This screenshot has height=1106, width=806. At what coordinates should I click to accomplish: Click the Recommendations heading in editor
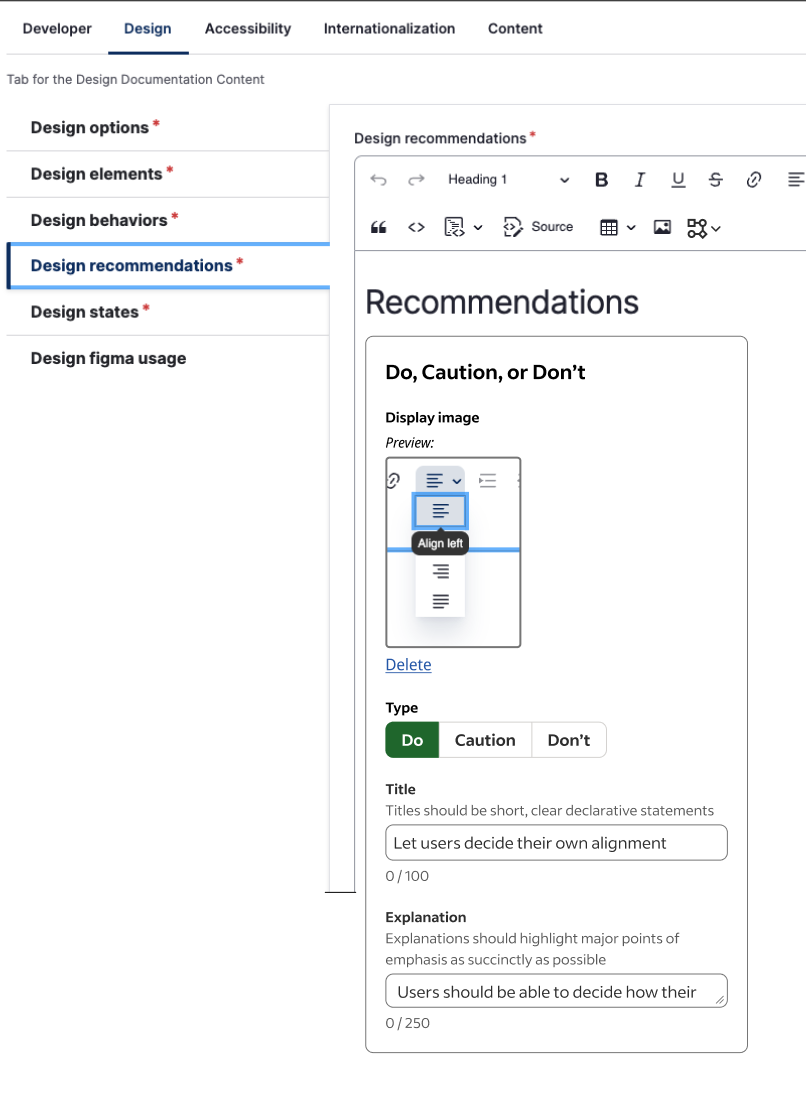(501, 302)
